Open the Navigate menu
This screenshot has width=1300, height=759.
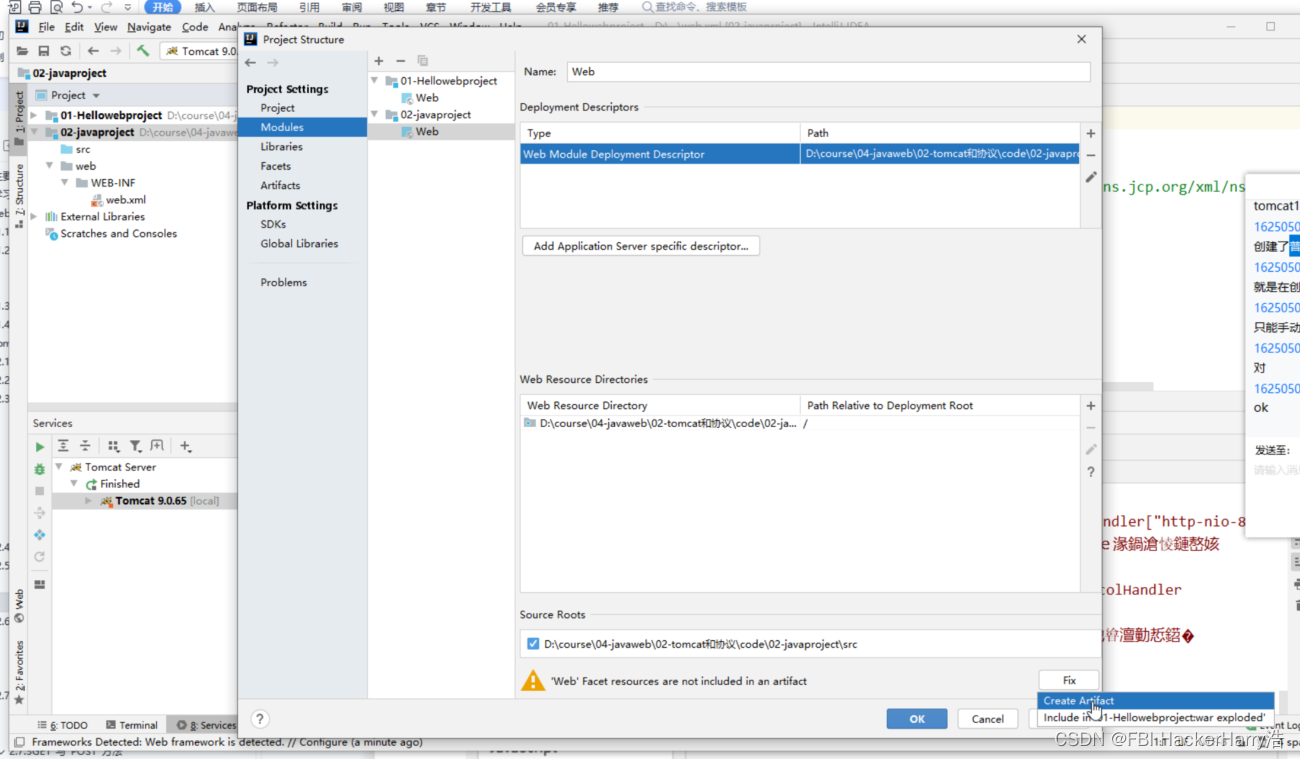(149, 27)
